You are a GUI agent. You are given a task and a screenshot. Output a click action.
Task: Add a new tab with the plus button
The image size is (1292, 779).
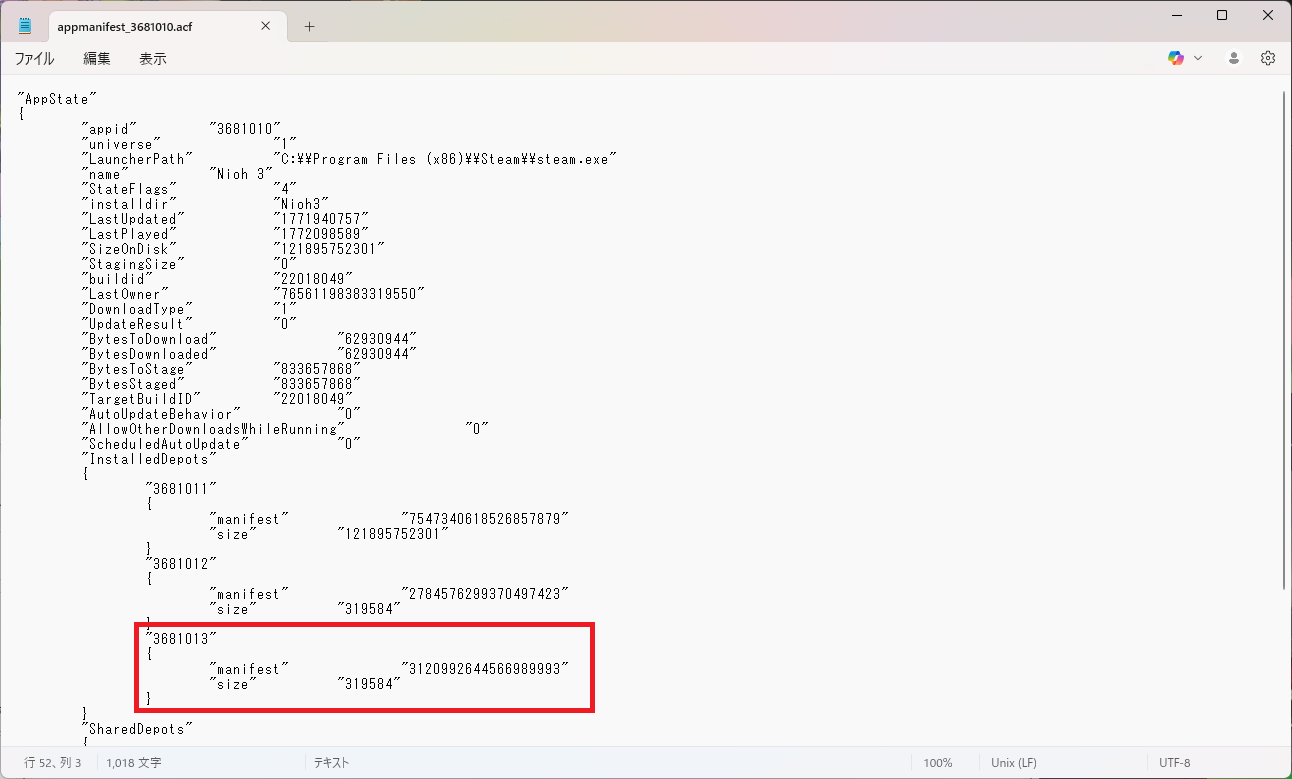(x=309, y=27)
